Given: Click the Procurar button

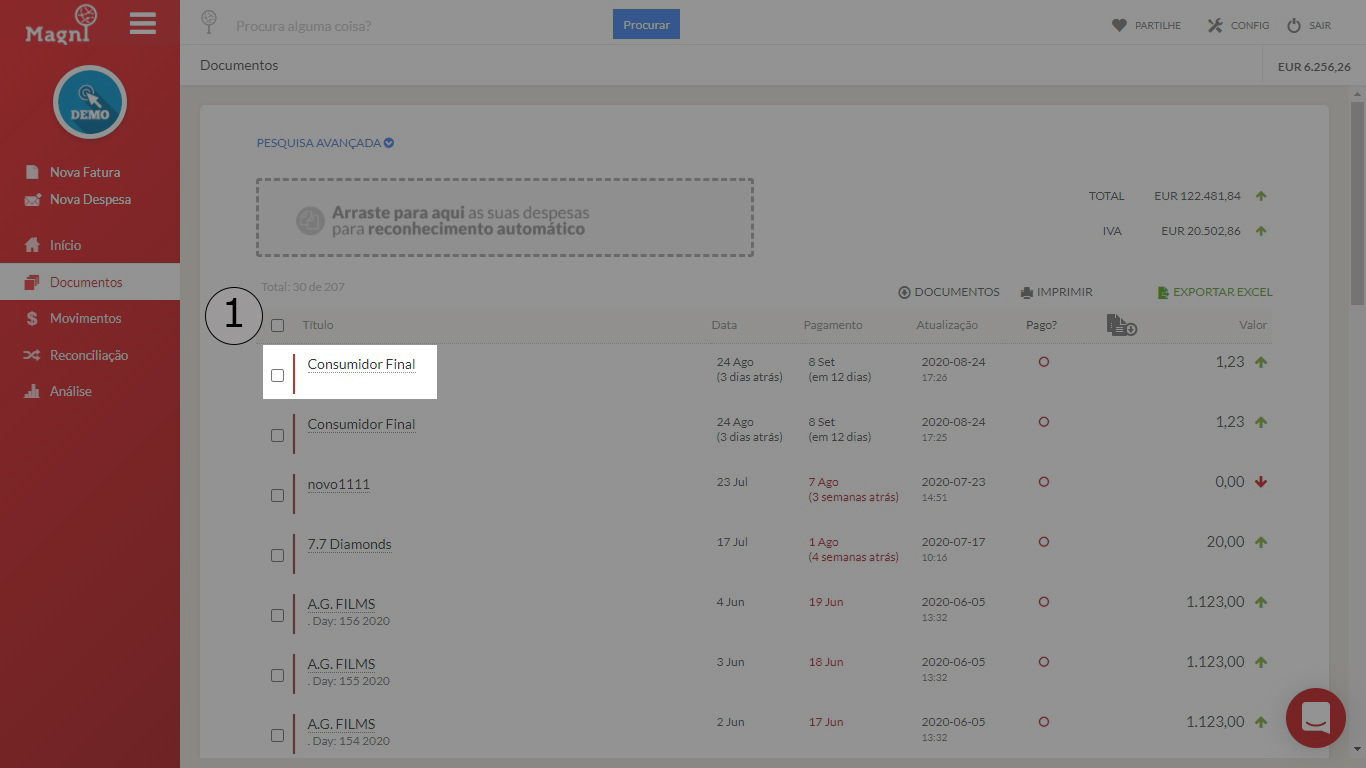Looking at the screenshot, I should (x=646, y=25).
